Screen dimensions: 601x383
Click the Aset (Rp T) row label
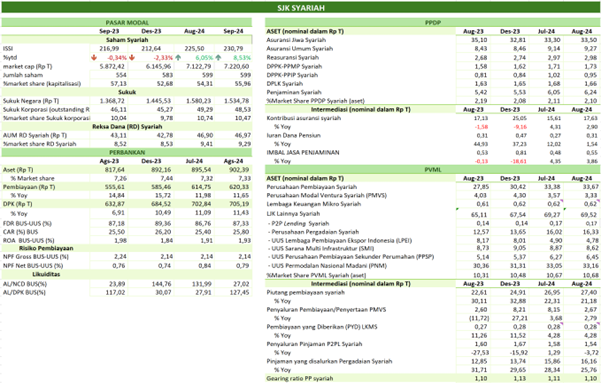point(18,169)
